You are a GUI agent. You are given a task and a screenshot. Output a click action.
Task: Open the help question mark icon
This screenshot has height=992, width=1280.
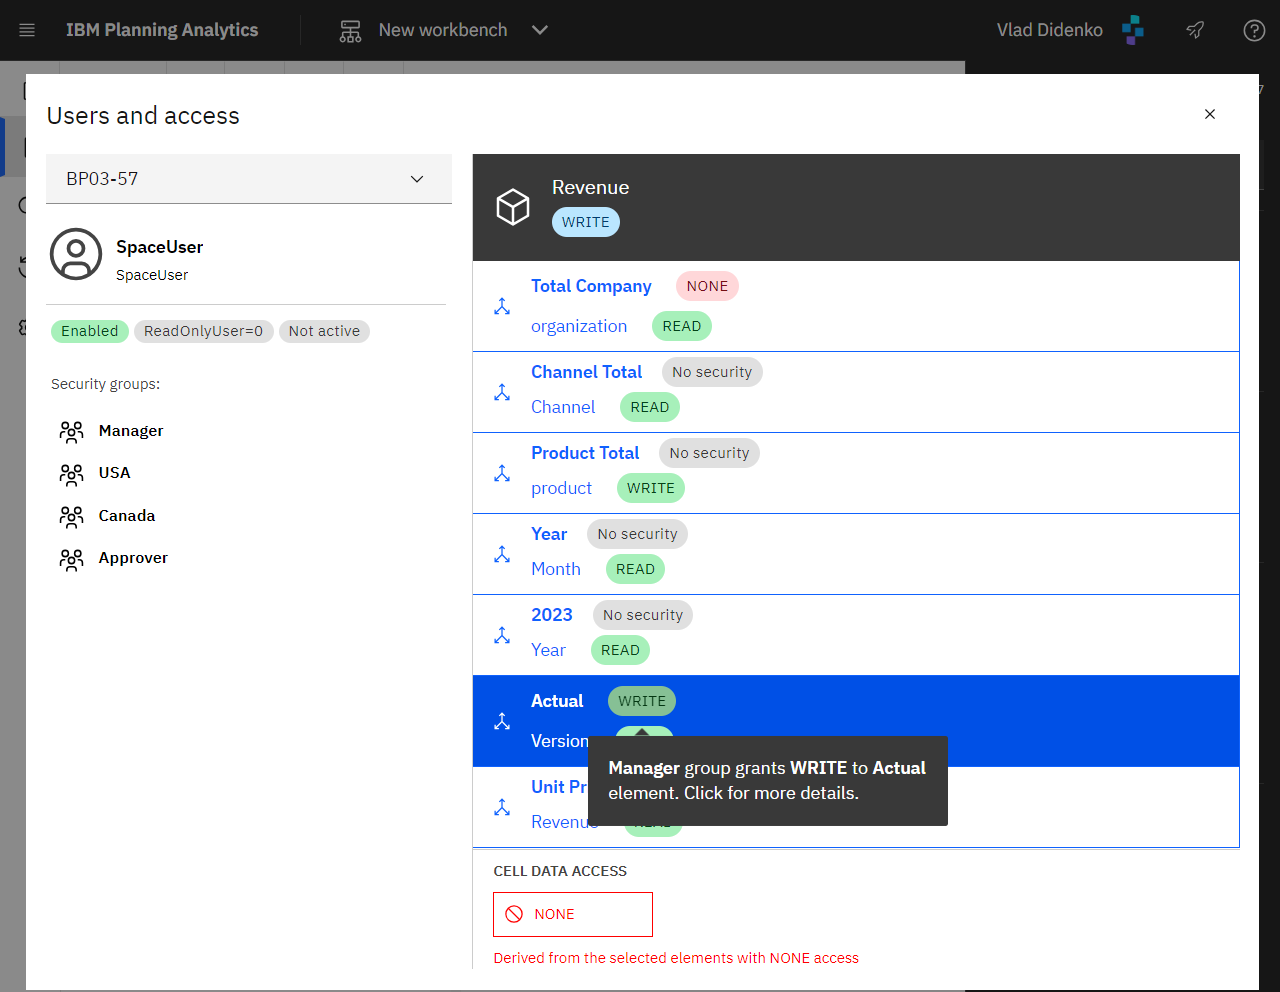pos(1254,30)
